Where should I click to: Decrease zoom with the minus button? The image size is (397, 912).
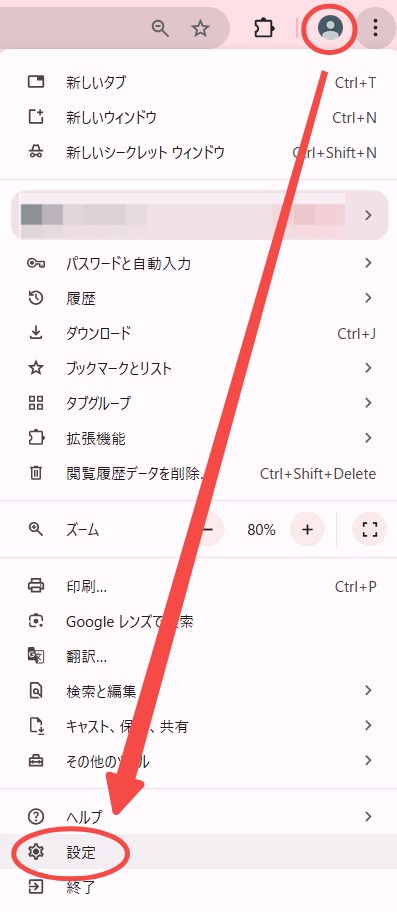209,529
